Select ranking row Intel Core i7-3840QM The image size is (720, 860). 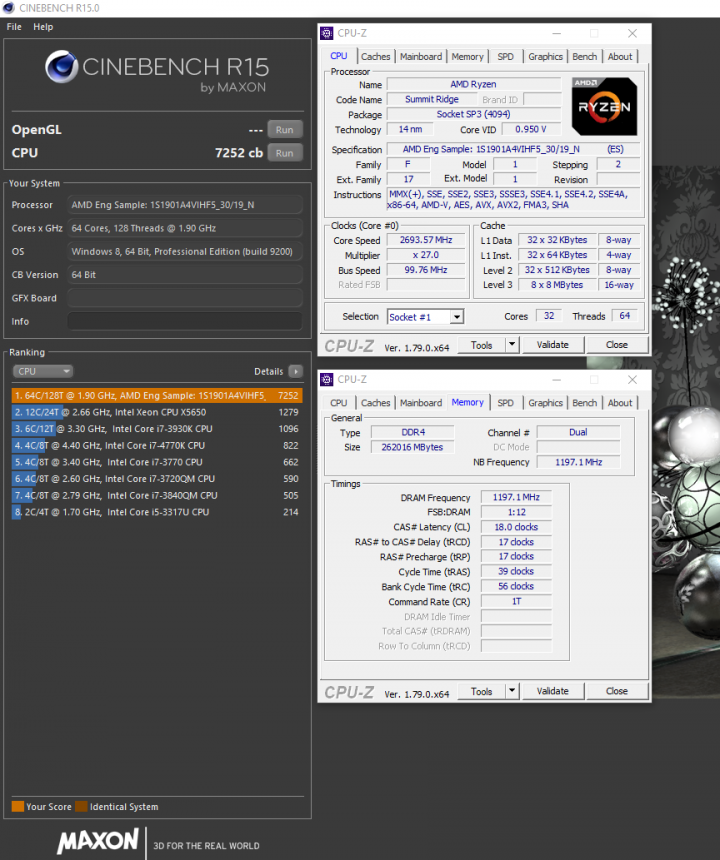157,495
